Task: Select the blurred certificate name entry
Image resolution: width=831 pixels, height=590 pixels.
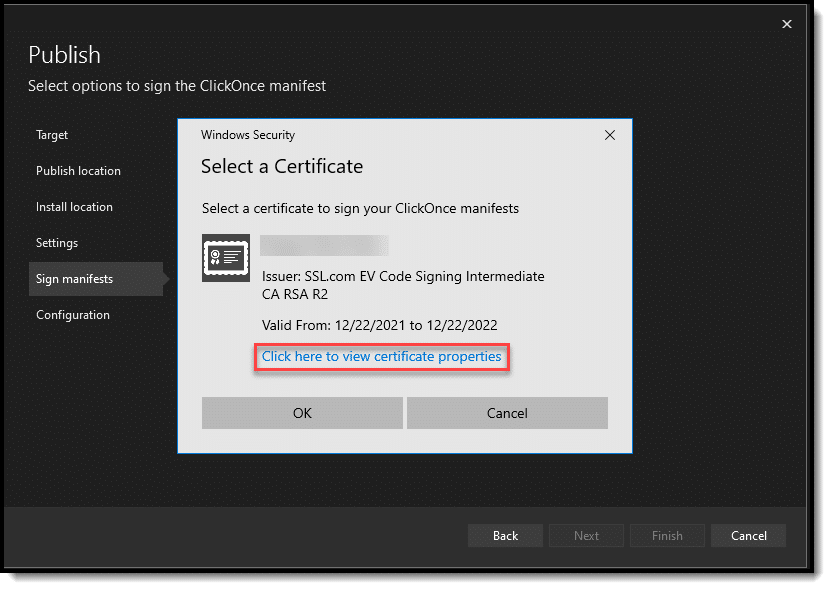Action: (x=324, y=245)
